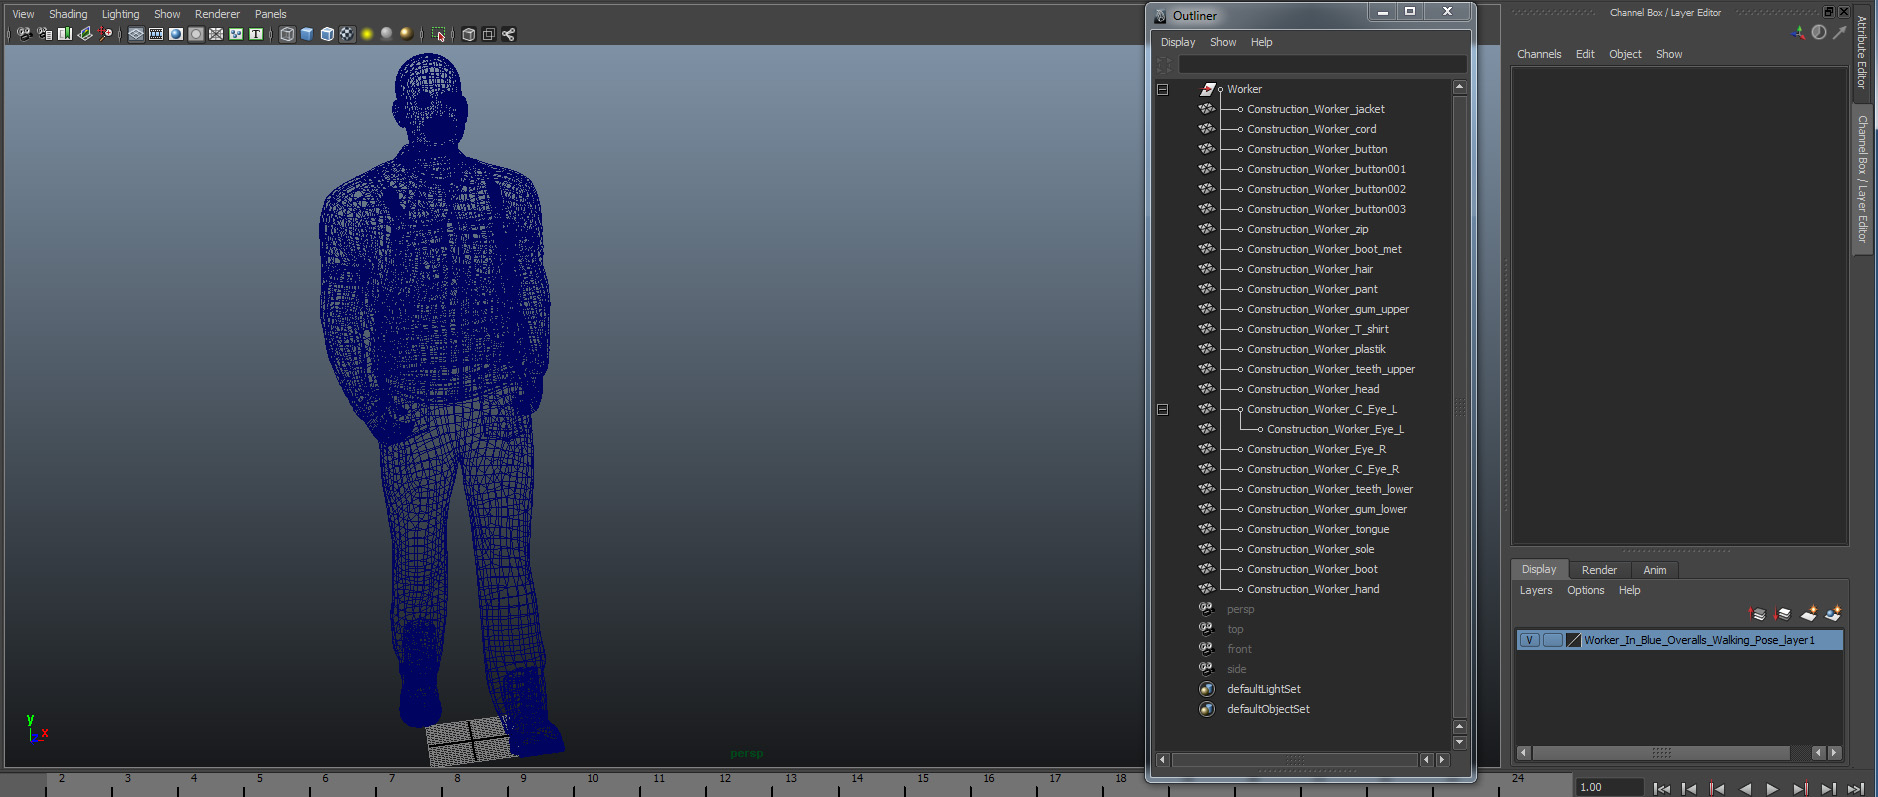Enable Wireframe on Shaded icon
This screenshot has height=797, width=1878.
[327, 34]
